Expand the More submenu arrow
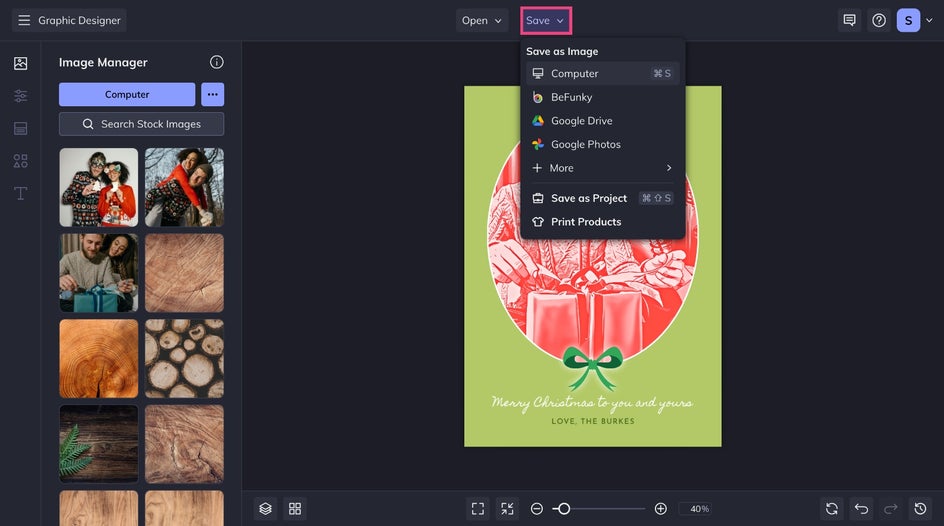Image resolution: width=944 pixels, height=526 pixels. 669,168
